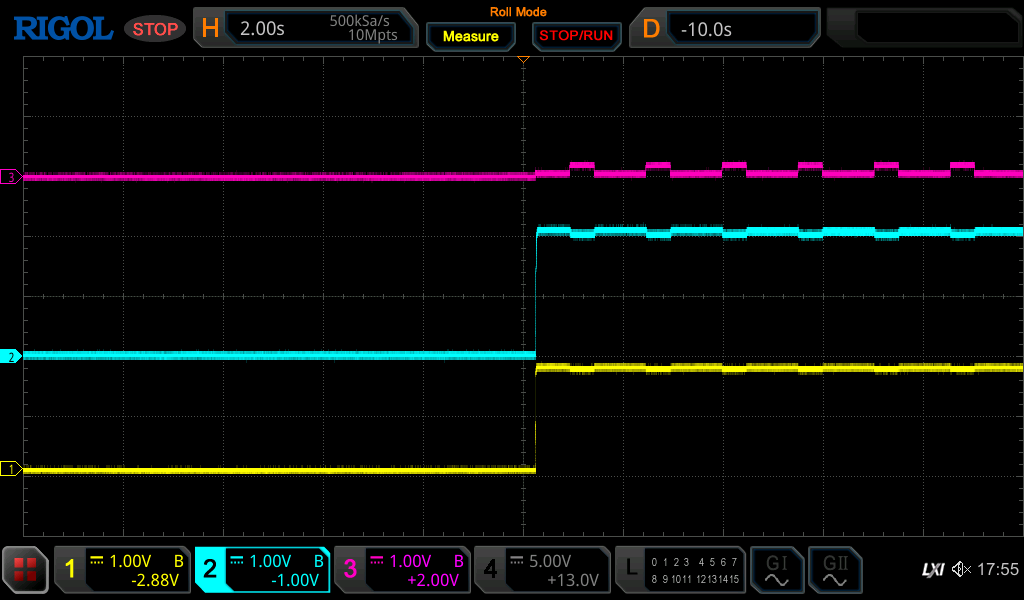Click the channel 2 ground level marker
Screen dimensions: 1024x600
[10, 356]
